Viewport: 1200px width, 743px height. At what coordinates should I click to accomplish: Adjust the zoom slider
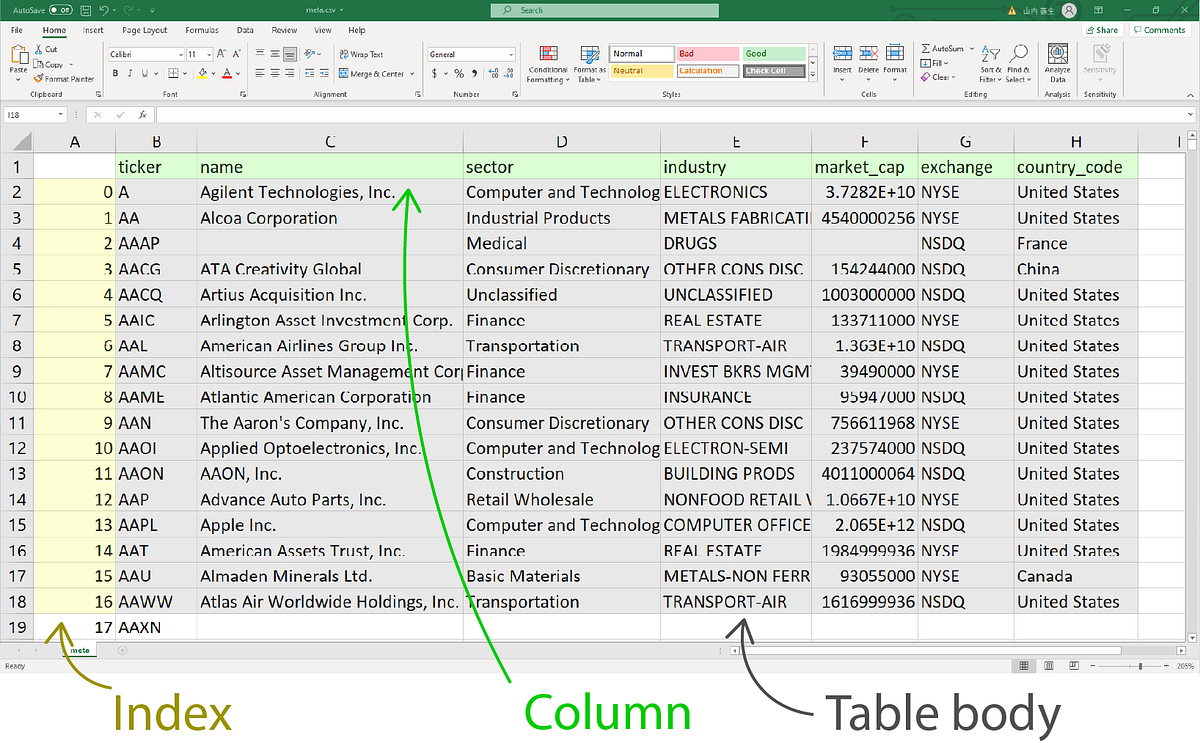pyautogui.click(x=1140, y=665)
